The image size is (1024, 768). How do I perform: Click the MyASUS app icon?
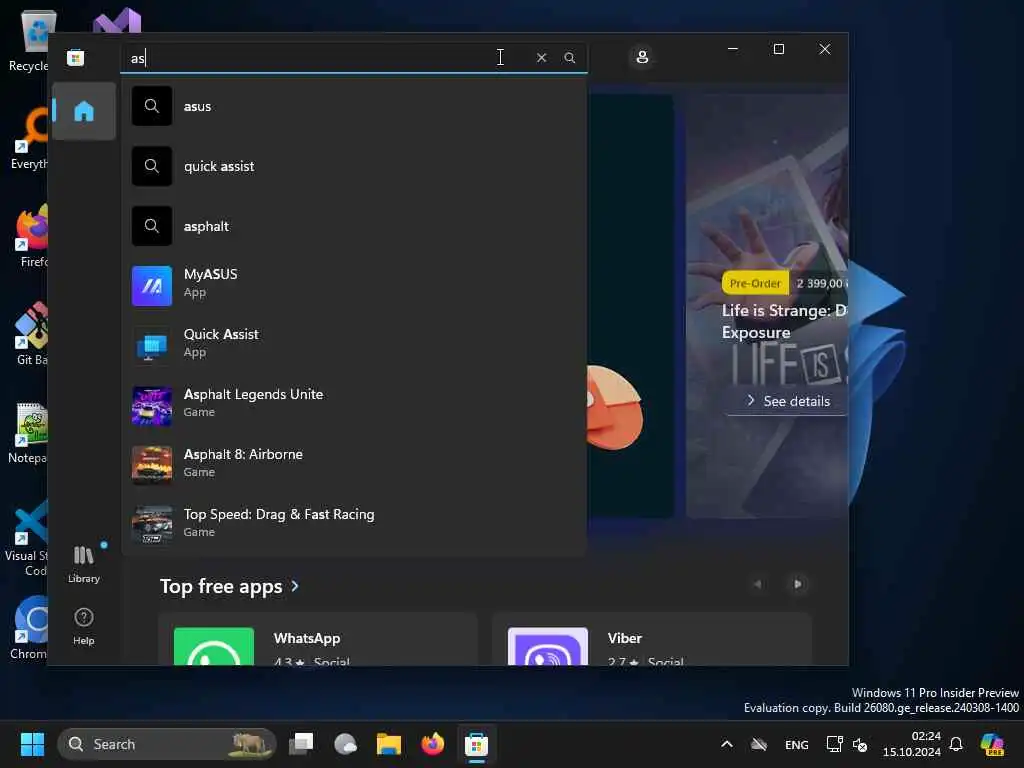click(x=152, y=286)
